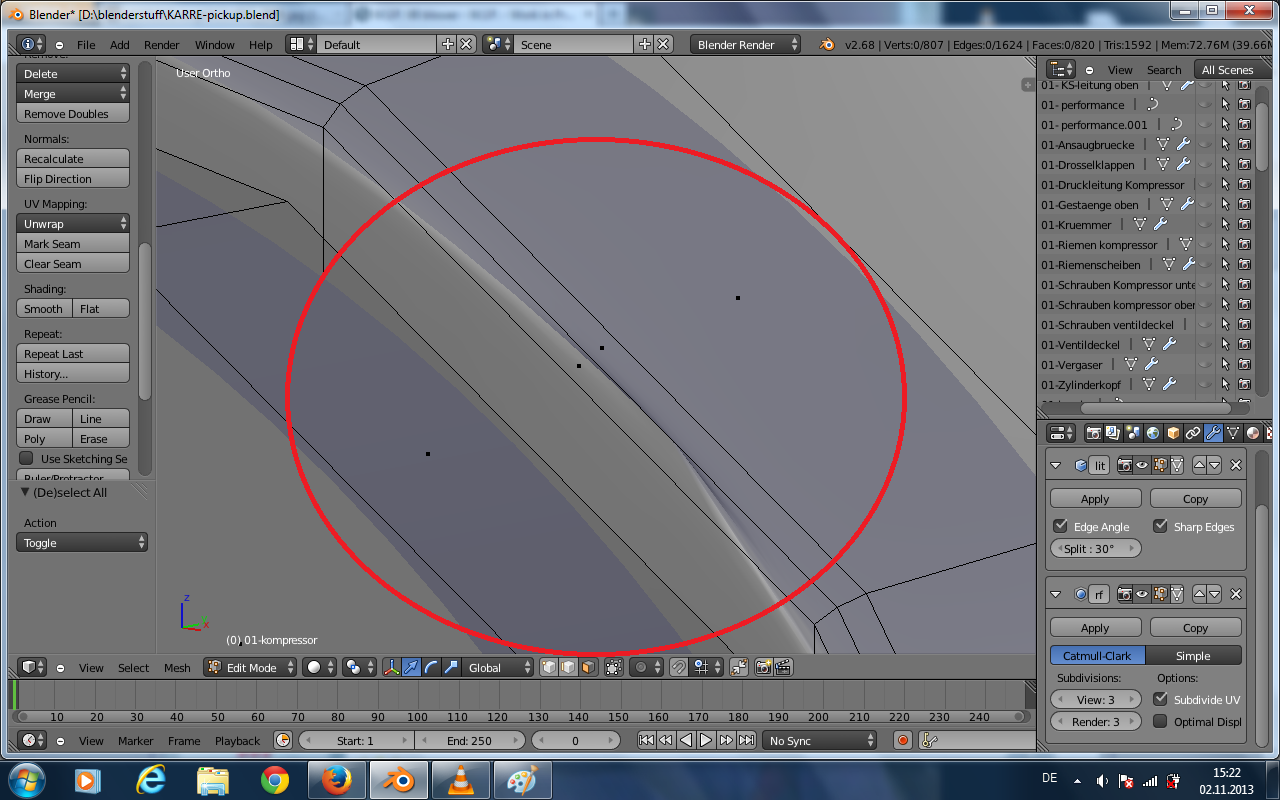The height and width of the screenshot is (800, 1280).
Task: Toggle limit selection to visible
Action: 613,667
